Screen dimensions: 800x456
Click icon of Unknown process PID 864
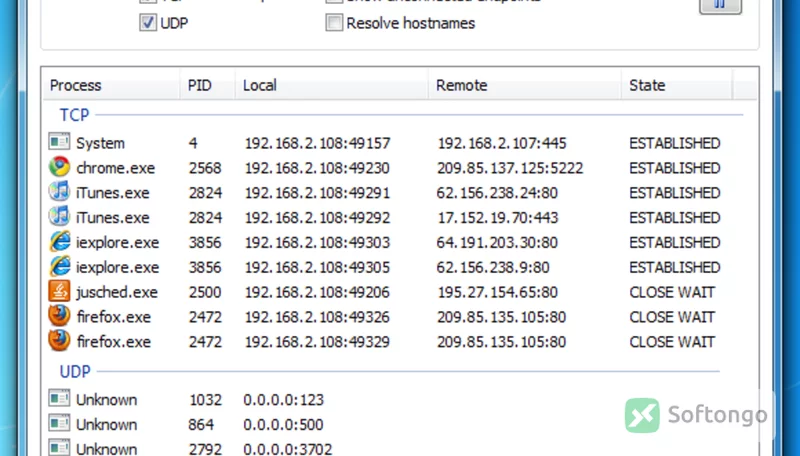coord(59,423)
